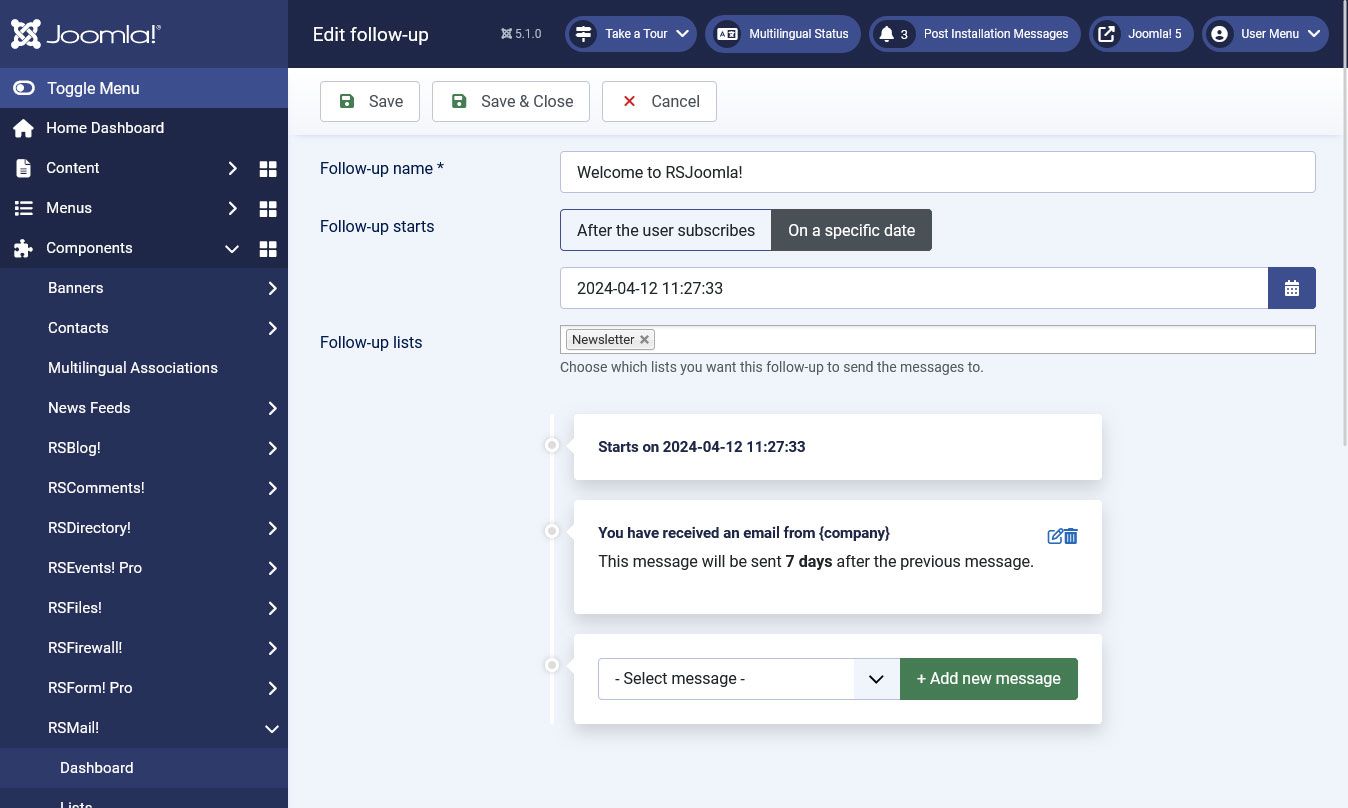Click 'You have received an email from {company}'

744,533
